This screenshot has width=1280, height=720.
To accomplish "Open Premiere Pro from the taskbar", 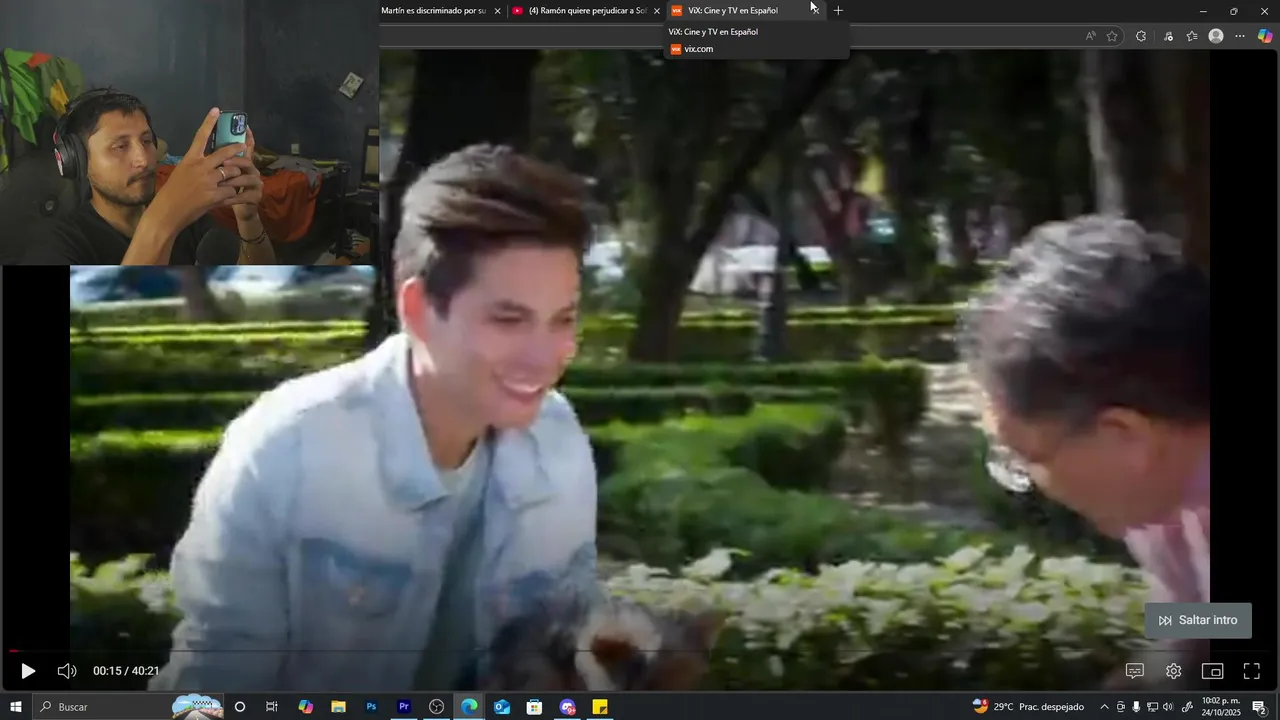I will point(404,707).
